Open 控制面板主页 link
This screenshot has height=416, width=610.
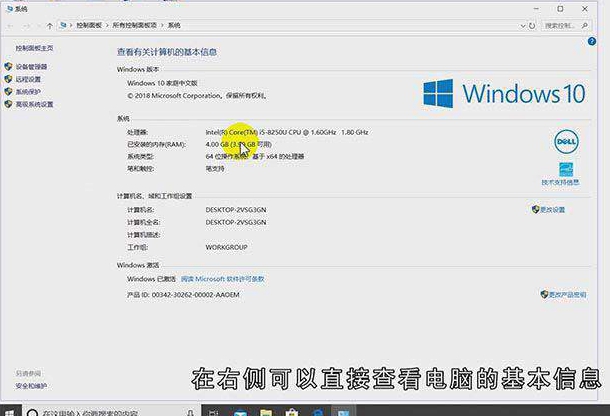point(34,48)
